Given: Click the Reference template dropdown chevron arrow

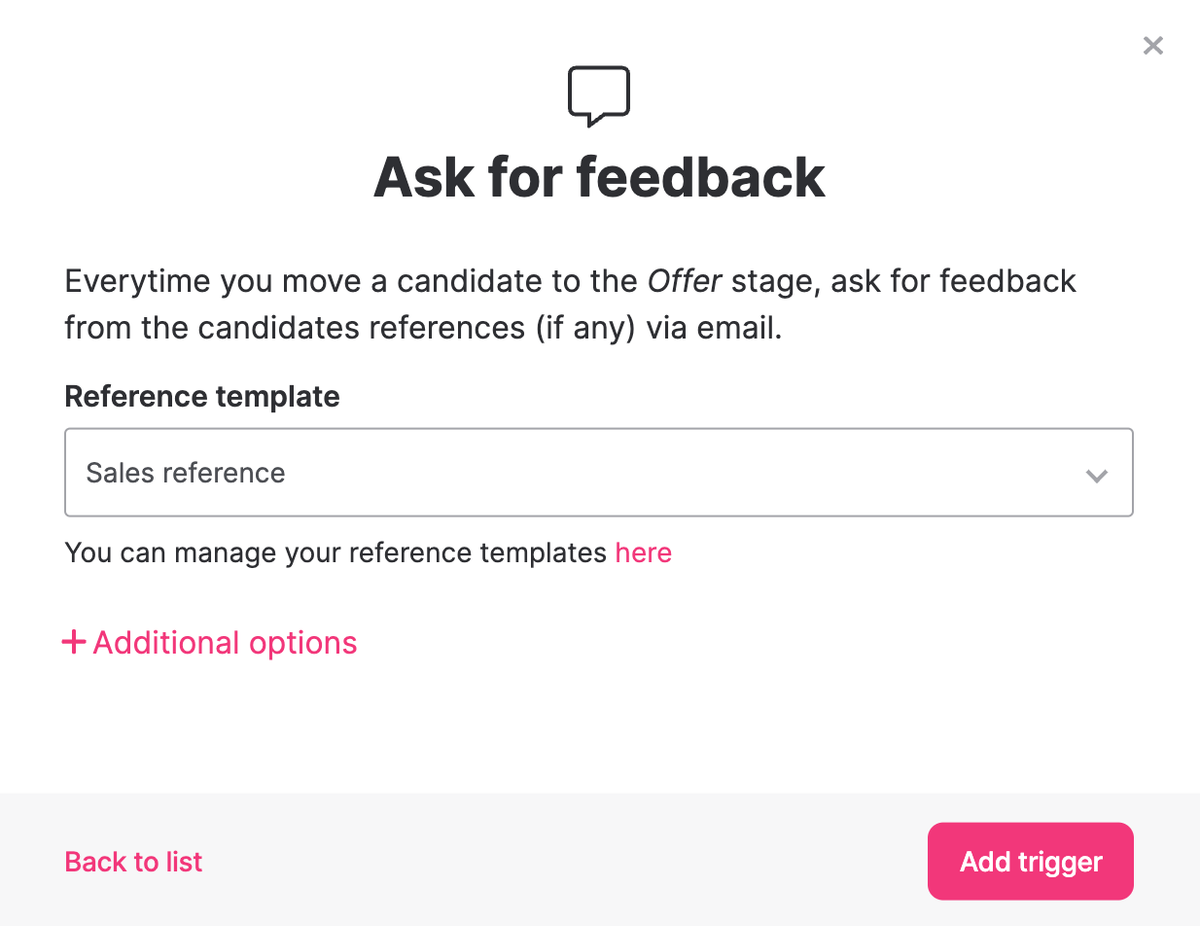Looking at the screenshot, I should (x=1096, y=475).
